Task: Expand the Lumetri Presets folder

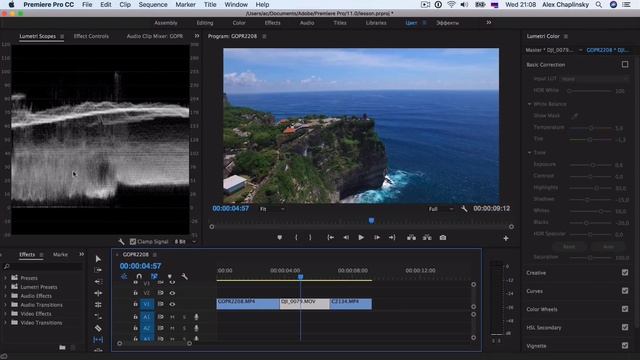Action: pos(5,287)
